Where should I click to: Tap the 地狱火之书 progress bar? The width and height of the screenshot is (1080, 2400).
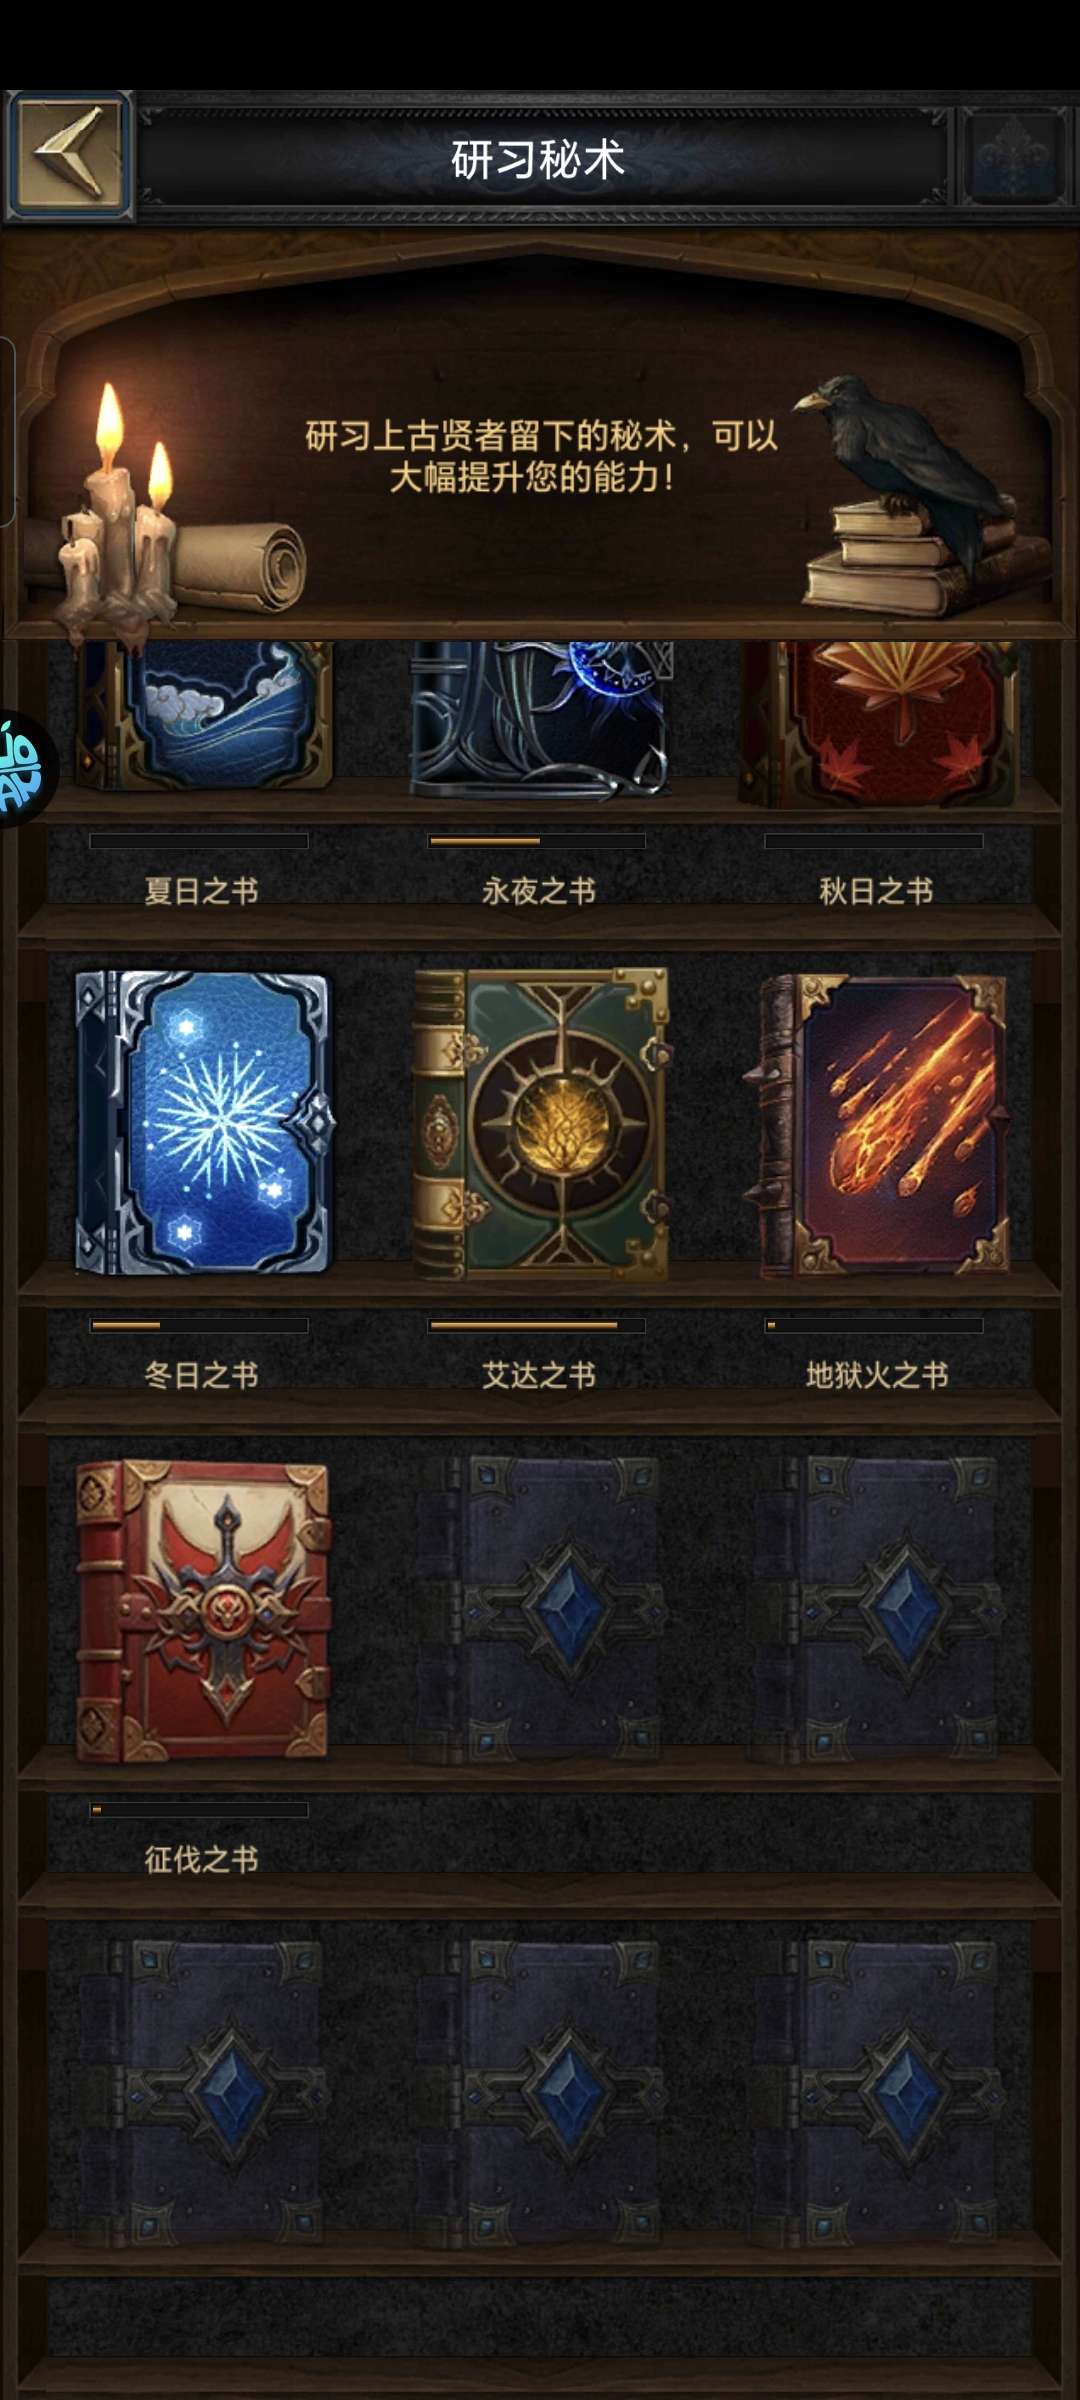tap(874, 1326)
